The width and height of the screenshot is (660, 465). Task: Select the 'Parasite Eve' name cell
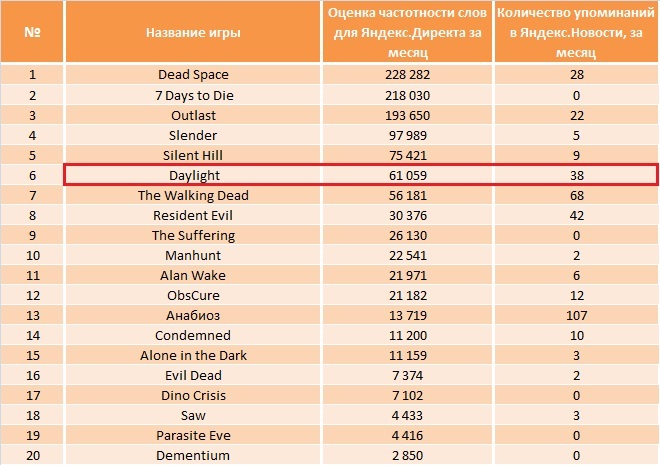pyautogui.click(x=193, y=435)
